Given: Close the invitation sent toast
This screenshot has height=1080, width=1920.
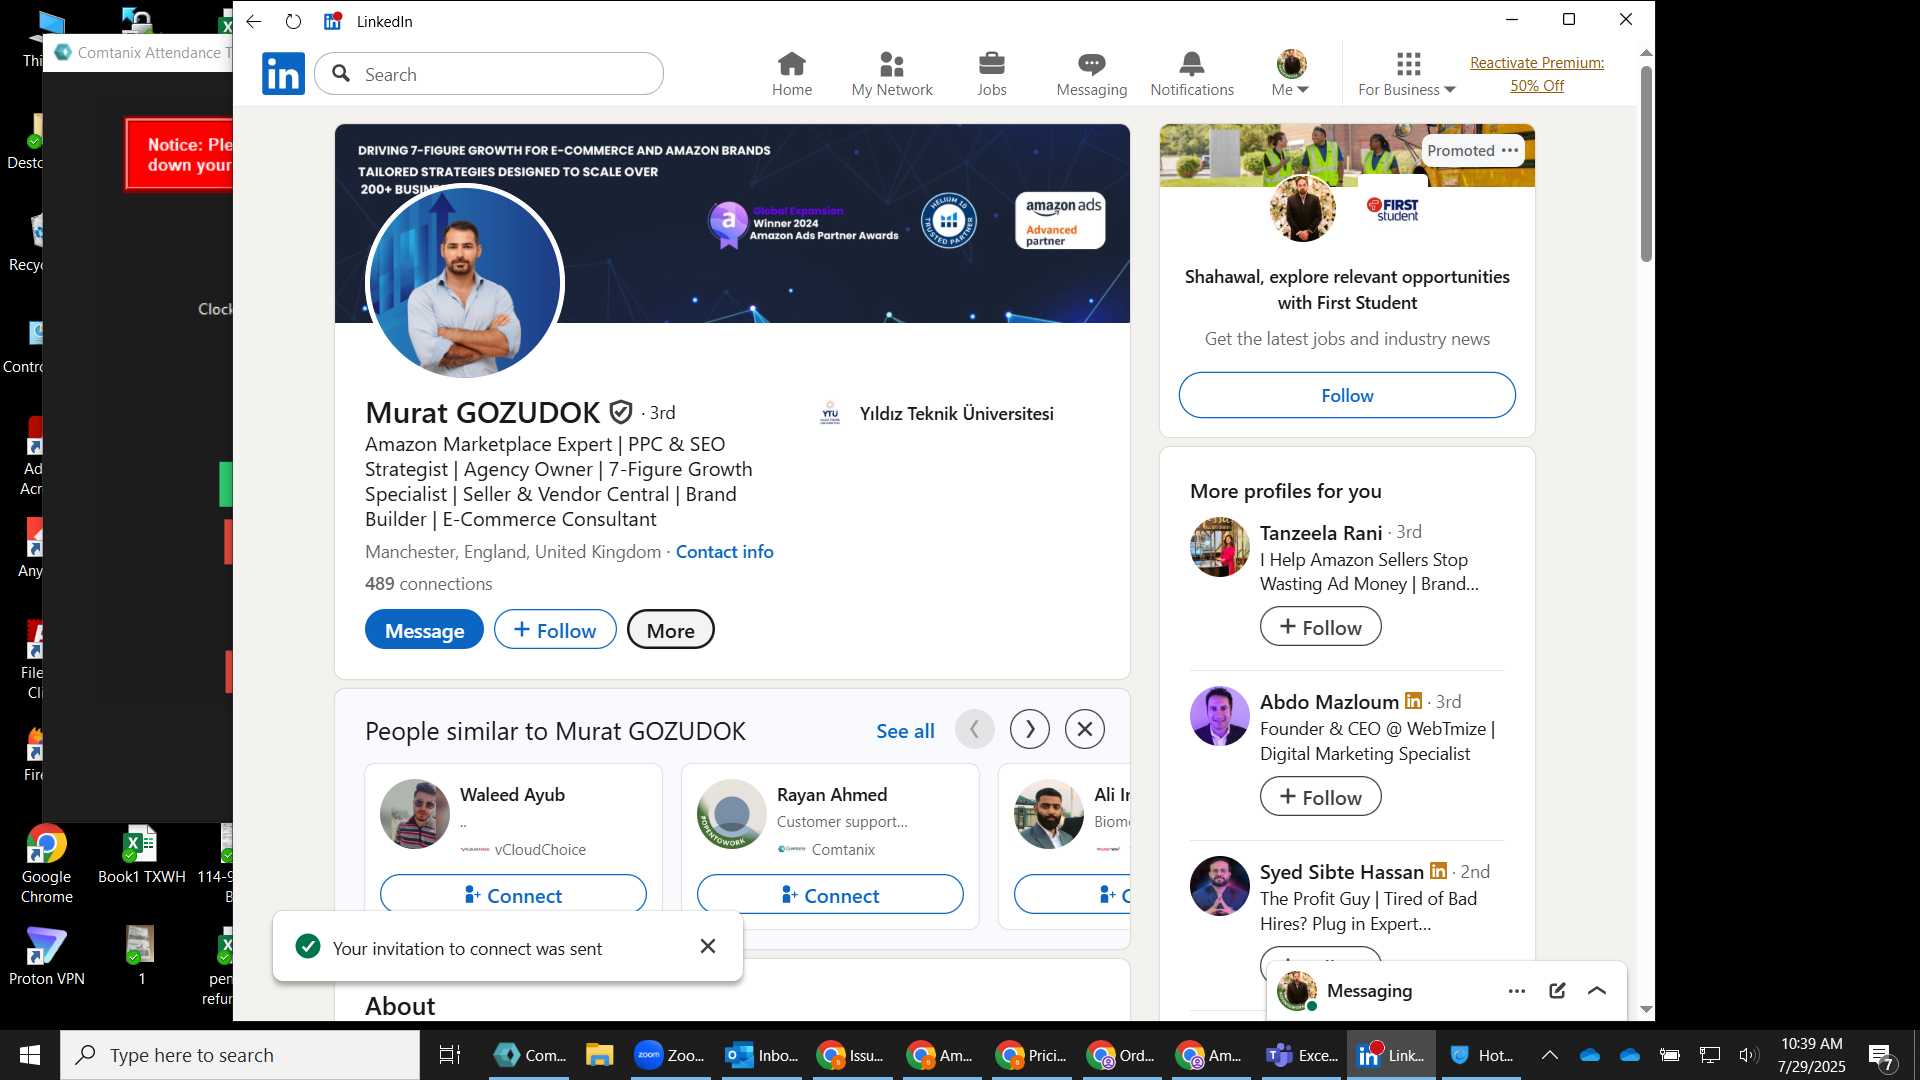Looking at the screenshot, I should coord(708,946).
